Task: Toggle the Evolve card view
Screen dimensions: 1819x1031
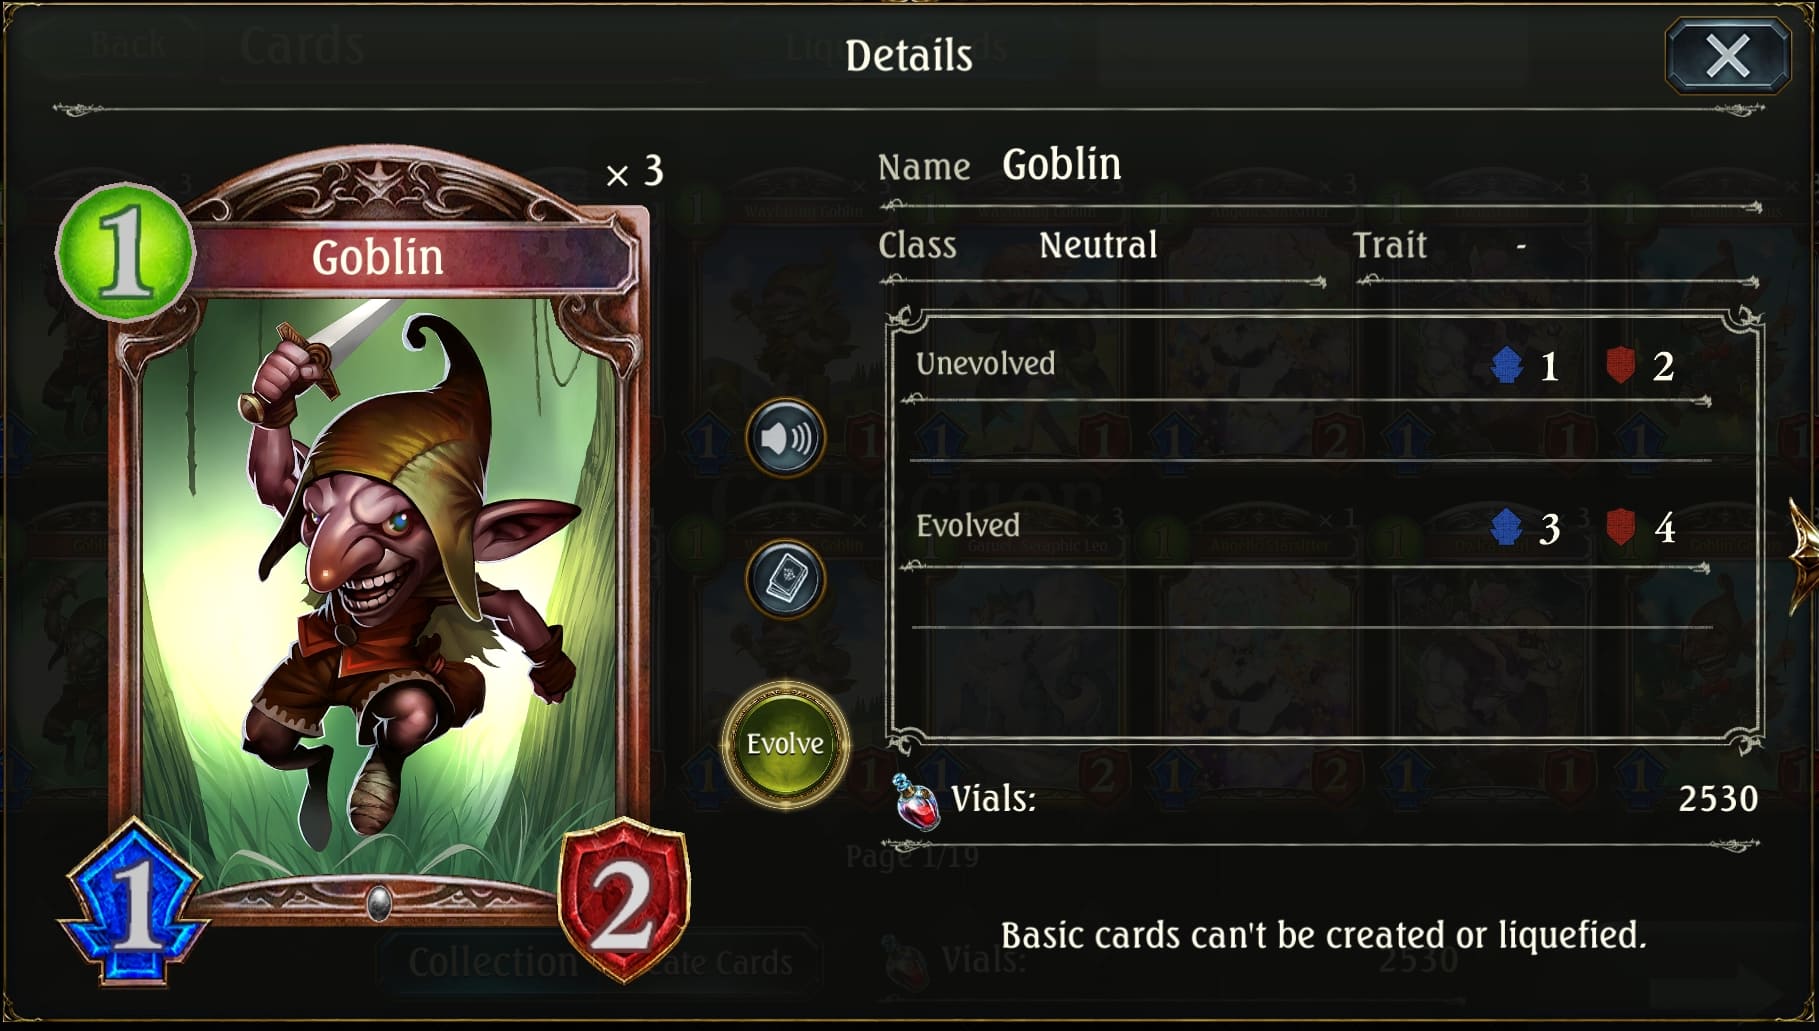Action: [x=785, y=744]
